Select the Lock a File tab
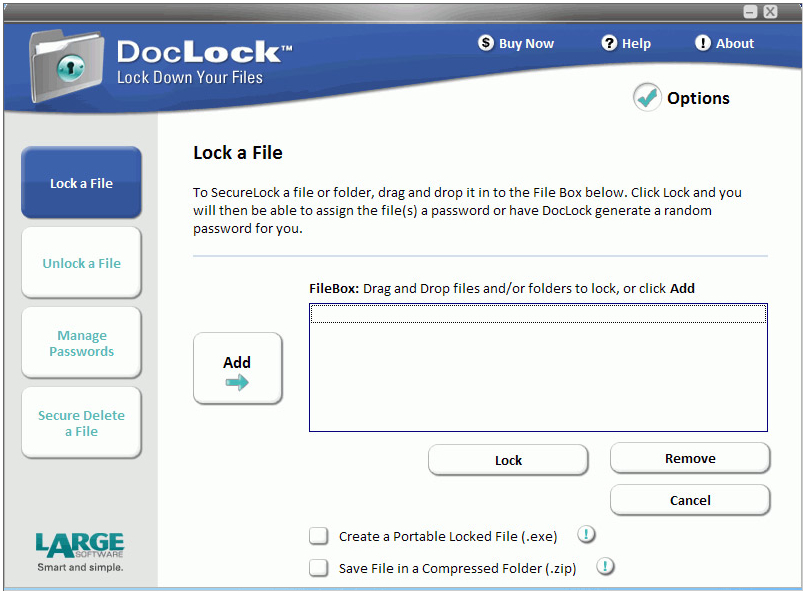This screenshot has width=807, height=597. [x=81, y=183]
